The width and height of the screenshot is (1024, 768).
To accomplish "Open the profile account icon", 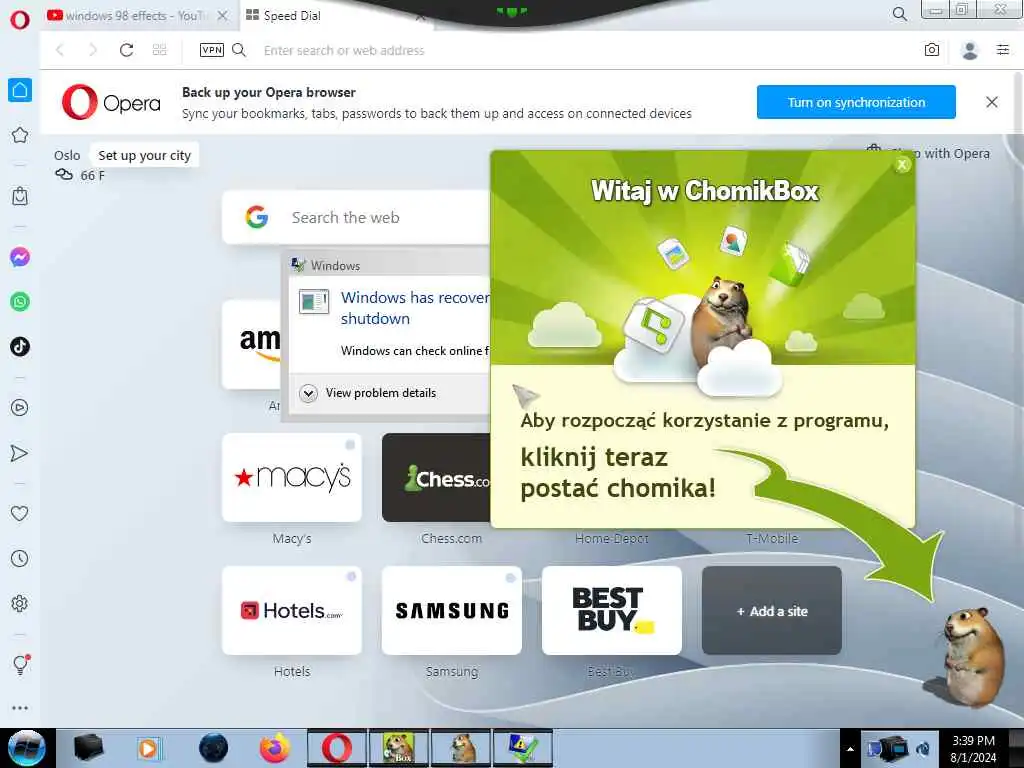I will click(x=970, y=50).
